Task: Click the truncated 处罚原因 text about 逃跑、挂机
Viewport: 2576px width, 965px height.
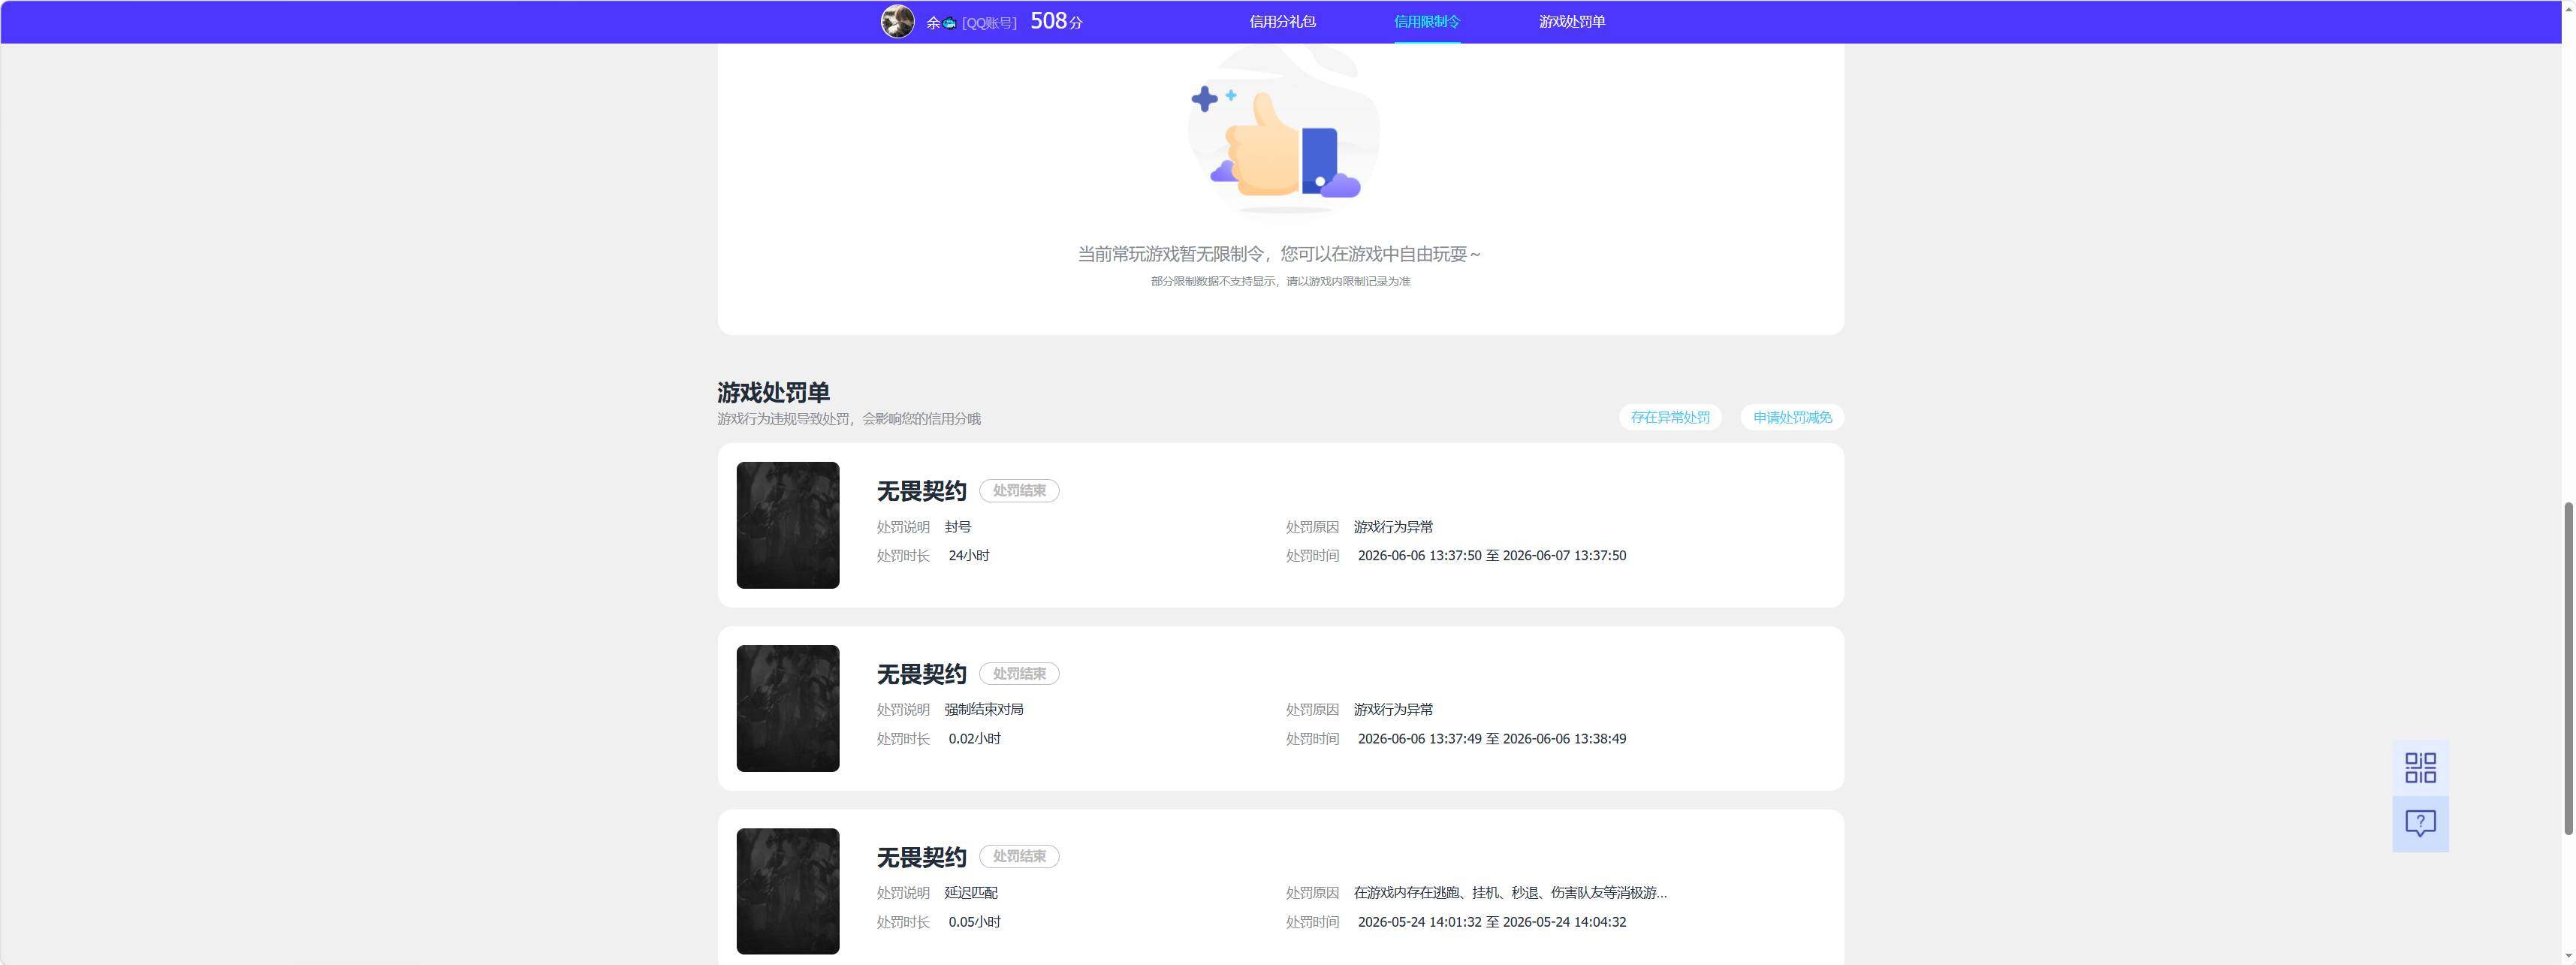Action: pyautogui.click(x=1510, y=893)
